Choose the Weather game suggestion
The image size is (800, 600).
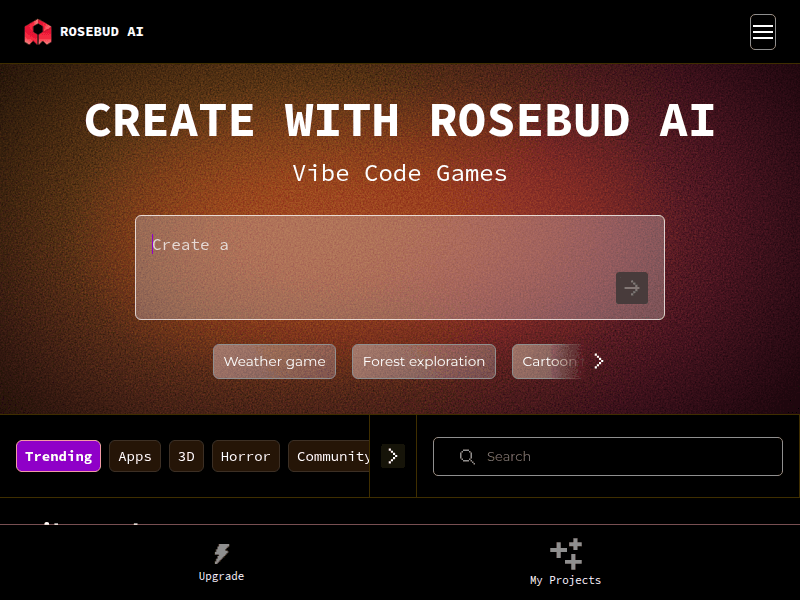tap(274, 361)
